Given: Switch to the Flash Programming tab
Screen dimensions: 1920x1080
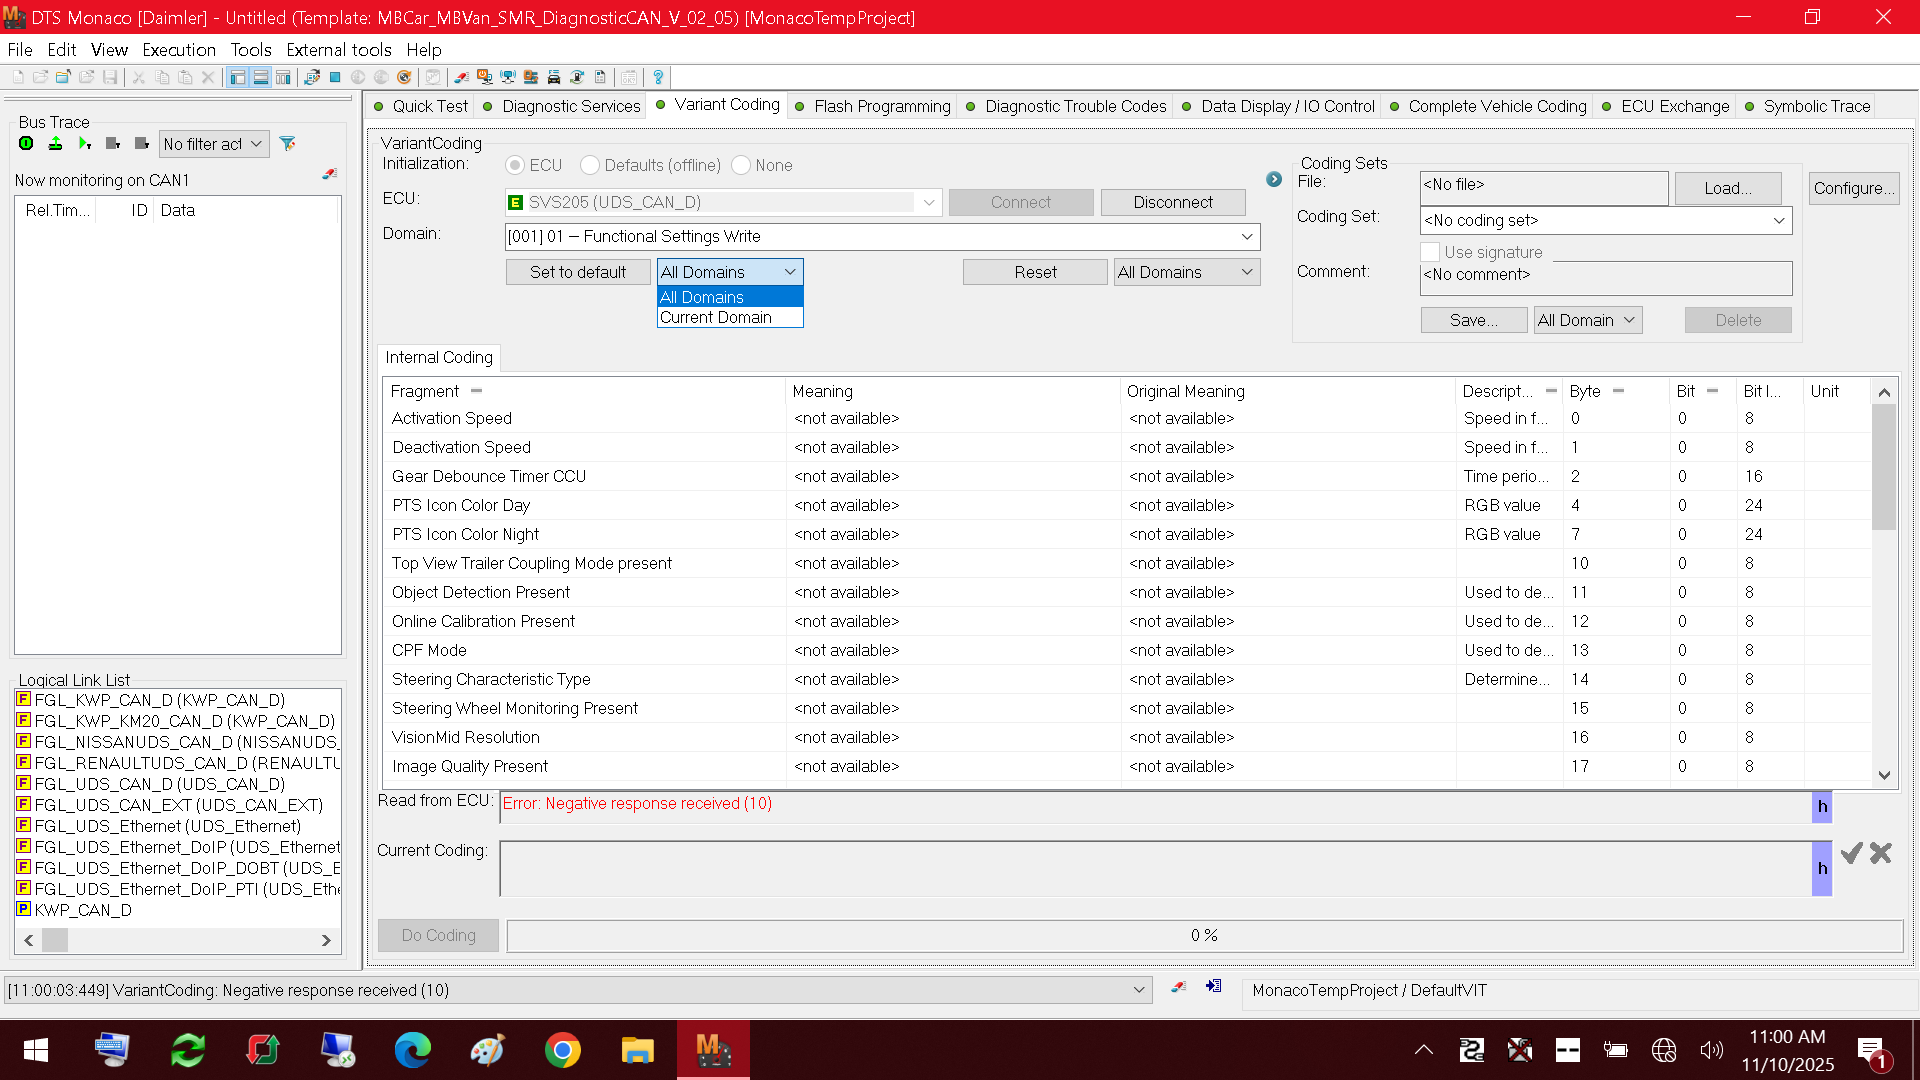Looking at the screenshot, I should tap(872, 106).
